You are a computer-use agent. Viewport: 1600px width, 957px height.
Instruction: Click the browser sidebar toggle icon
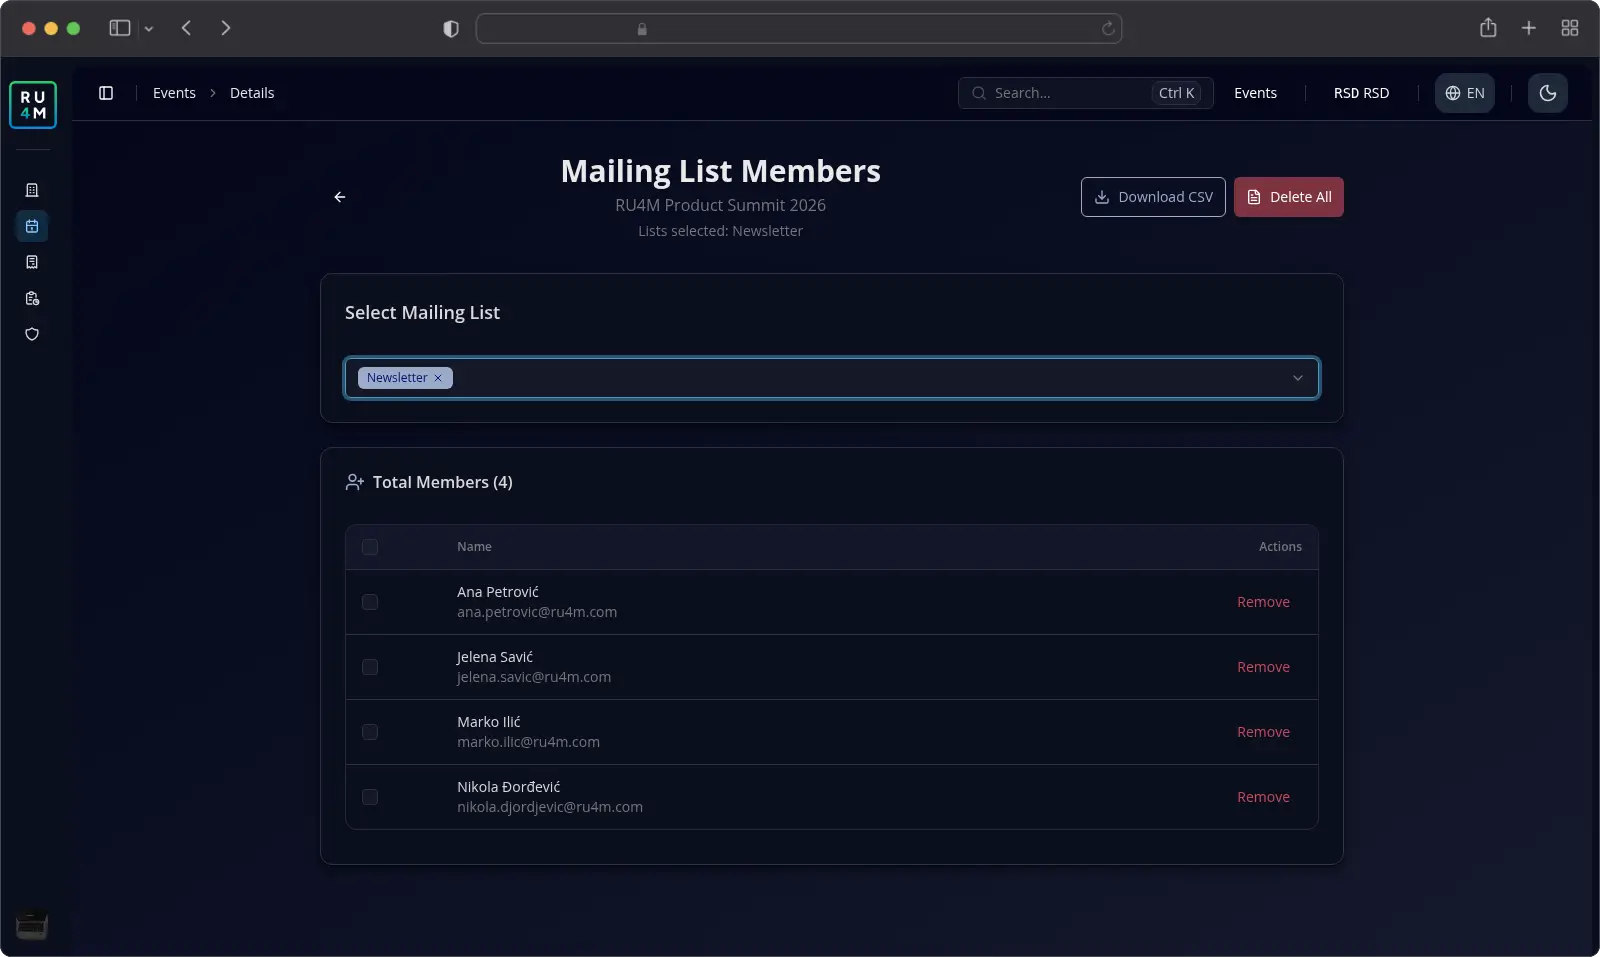[120, 28]
